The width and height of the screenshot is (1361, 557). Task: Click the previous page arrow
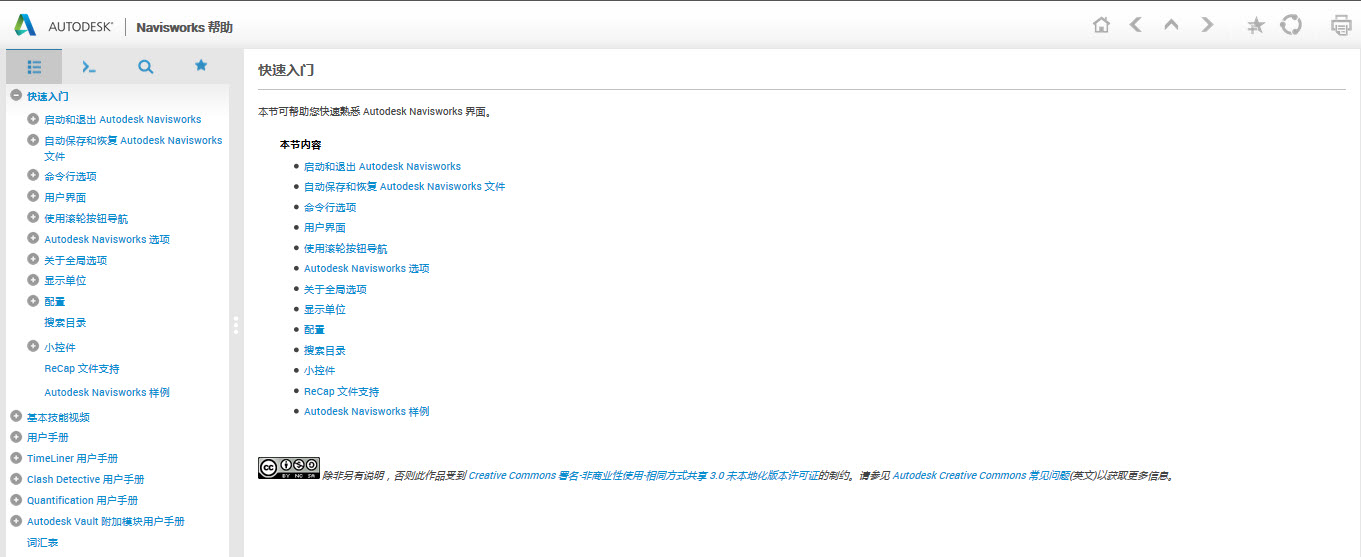coord(1136,25)
